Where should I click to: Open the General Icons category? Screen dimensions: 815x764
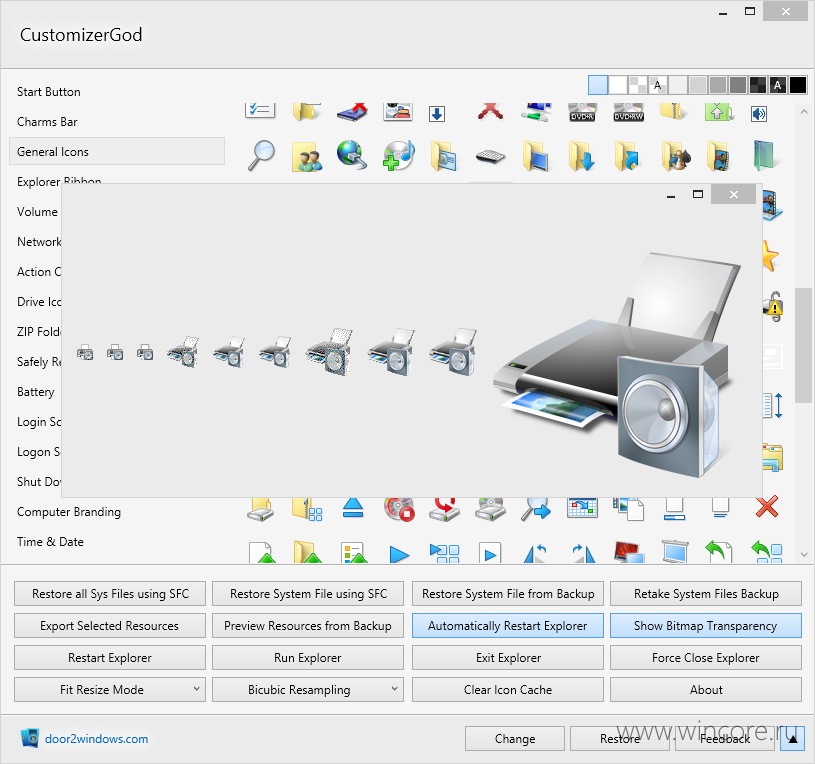click(117, 151)
